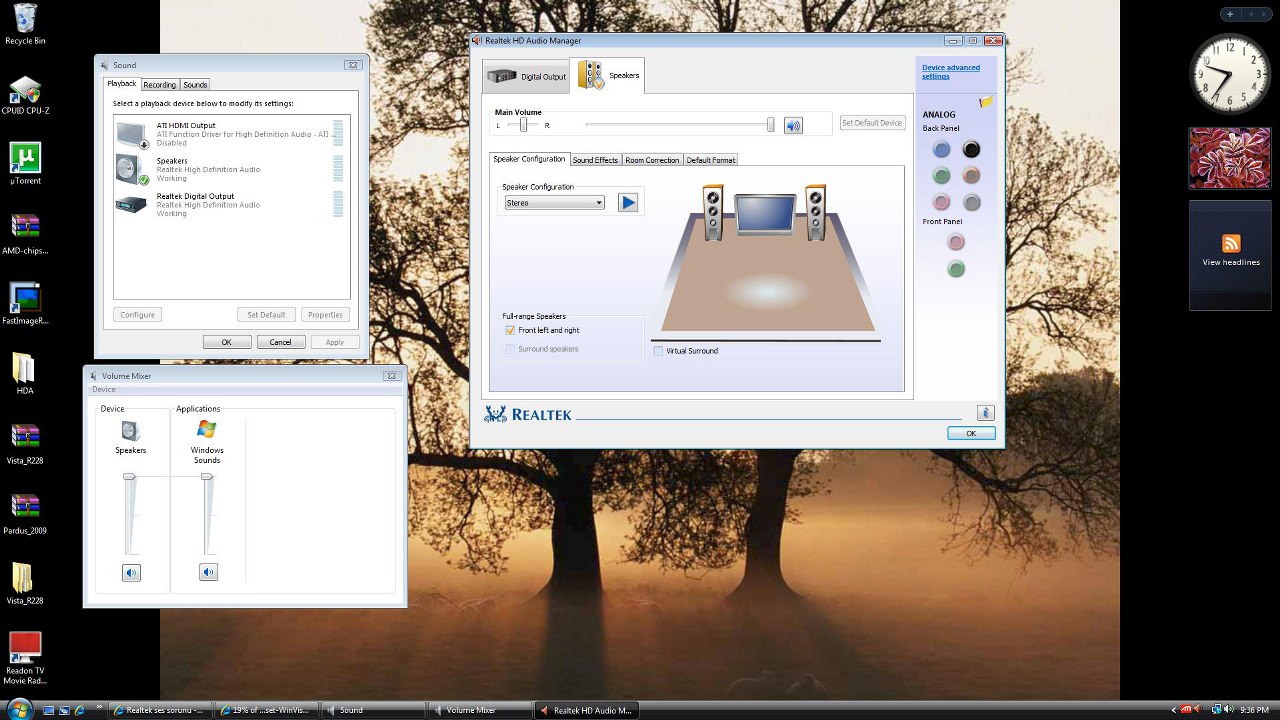Image resolution: width=1280 pixels, height=720 pixels.
Task: Click Set Default Device button
Action: tap(872, 123)
